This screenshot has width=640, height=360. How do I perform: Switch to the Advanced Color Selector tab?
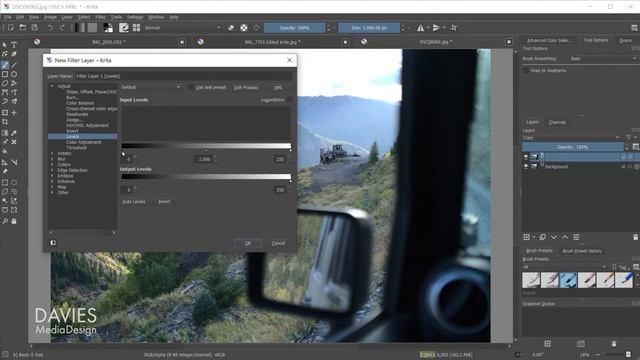[549, 40]
